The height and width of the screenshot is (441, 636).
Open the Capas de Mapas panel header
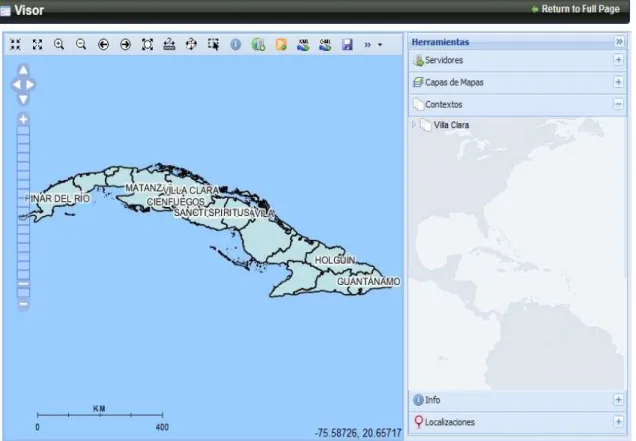(x=517, y=82)
